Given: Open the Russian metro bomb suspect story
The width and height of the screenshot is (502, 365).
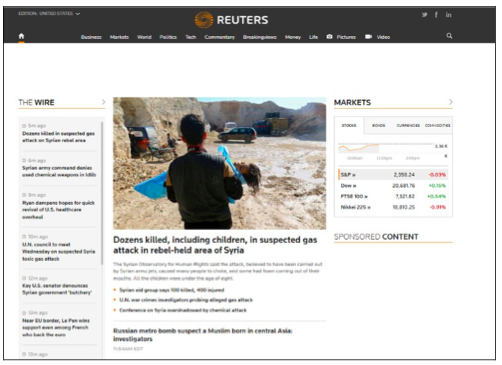Looking at the screenshot, I should 203,335.
